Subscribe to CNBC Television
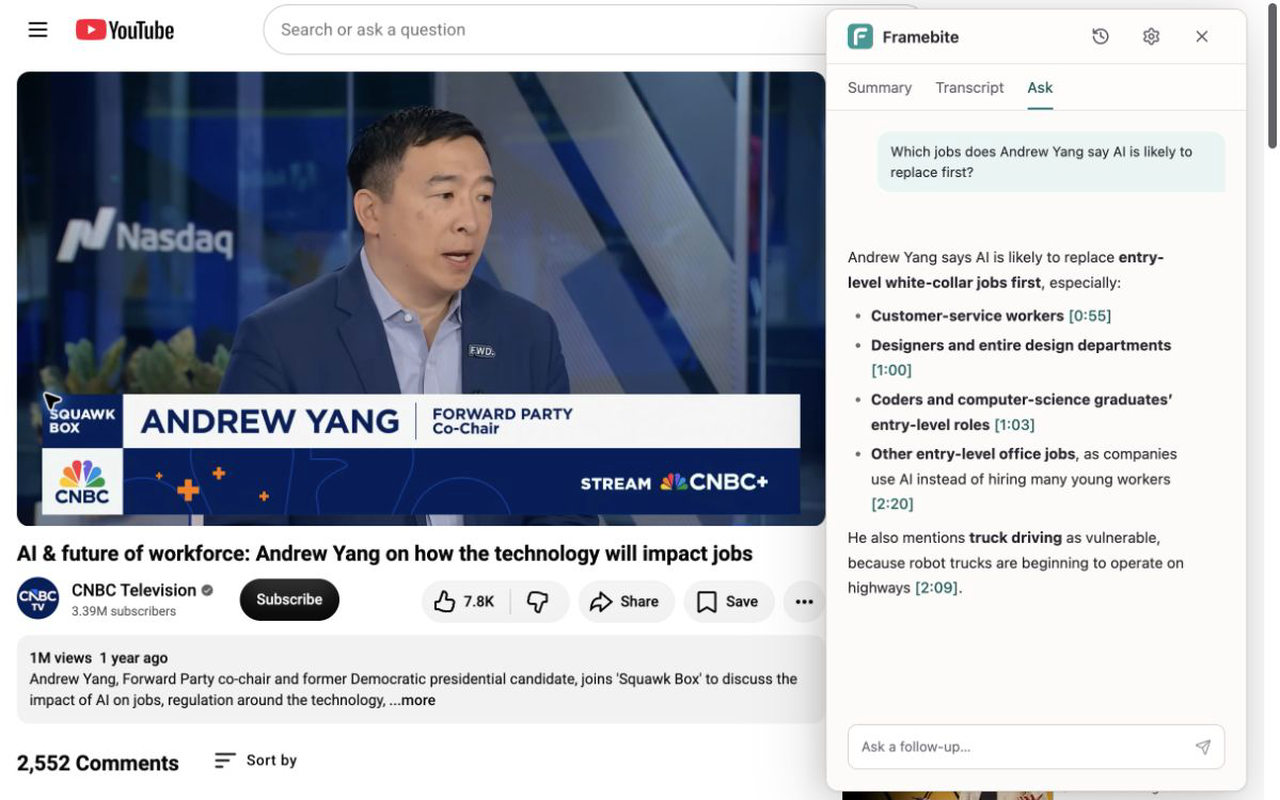The width and height of the screenshot is (1280, 800). click(289, 599)
